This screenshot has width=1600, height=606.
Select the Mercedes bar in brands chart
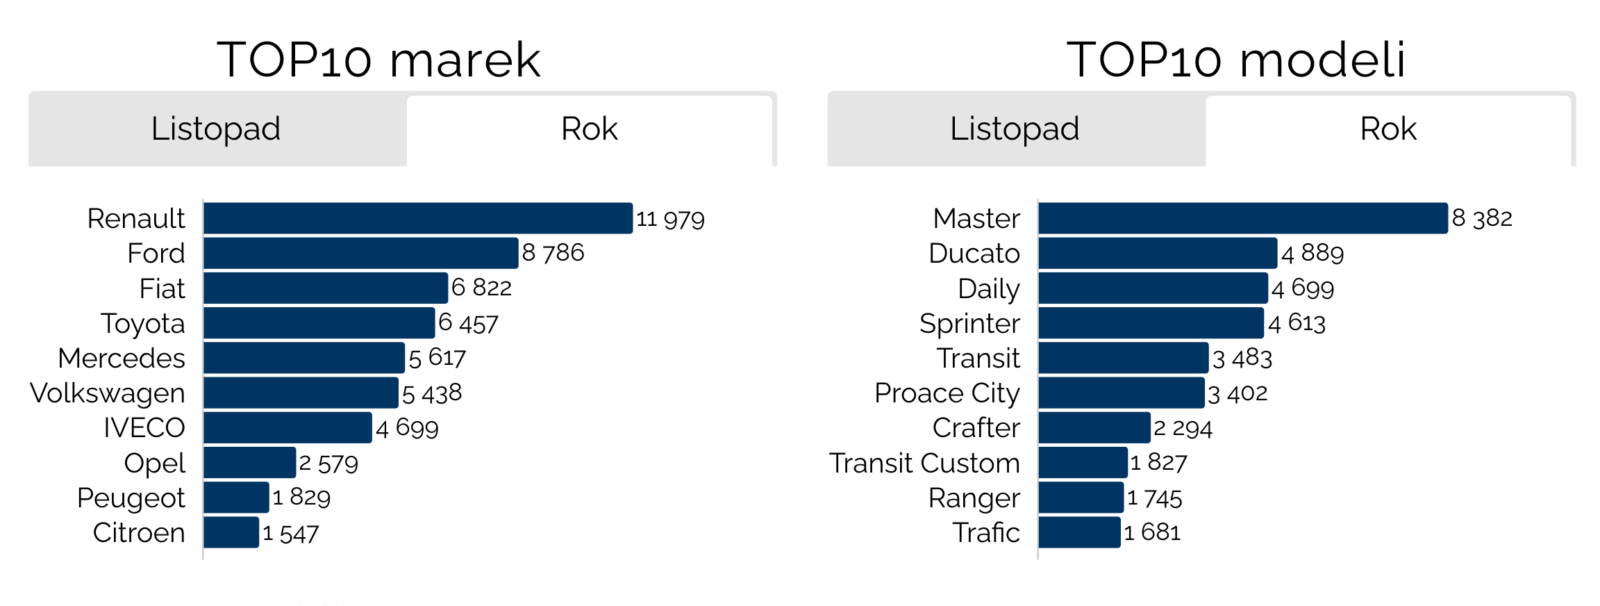pyautogui.click(x=304, y=358)
